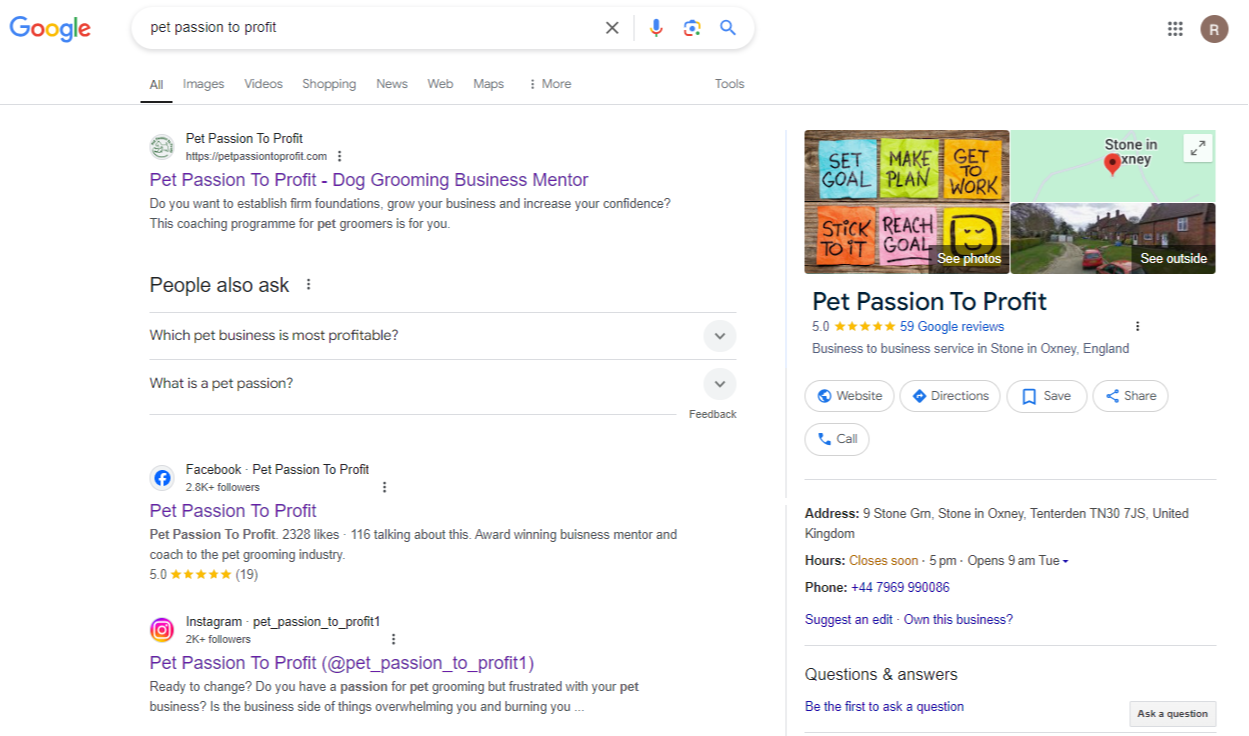Open the three-dot menu for the Facebook result
The height and width of the screenshot is (736, 1249).
pyautogui.click(x=384, y=487)
